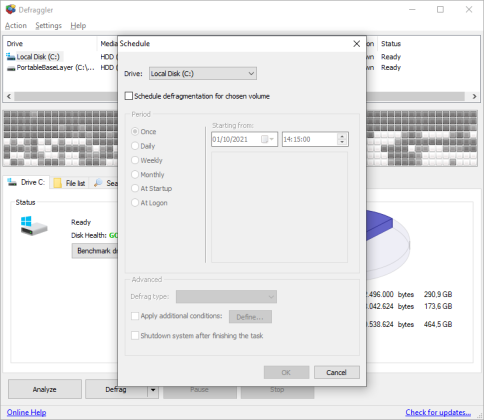Image resolution: width=484 pixels, height=420 pixels.
Task: Check Shutdown system after finishing the task
Action: coord(135,335)
